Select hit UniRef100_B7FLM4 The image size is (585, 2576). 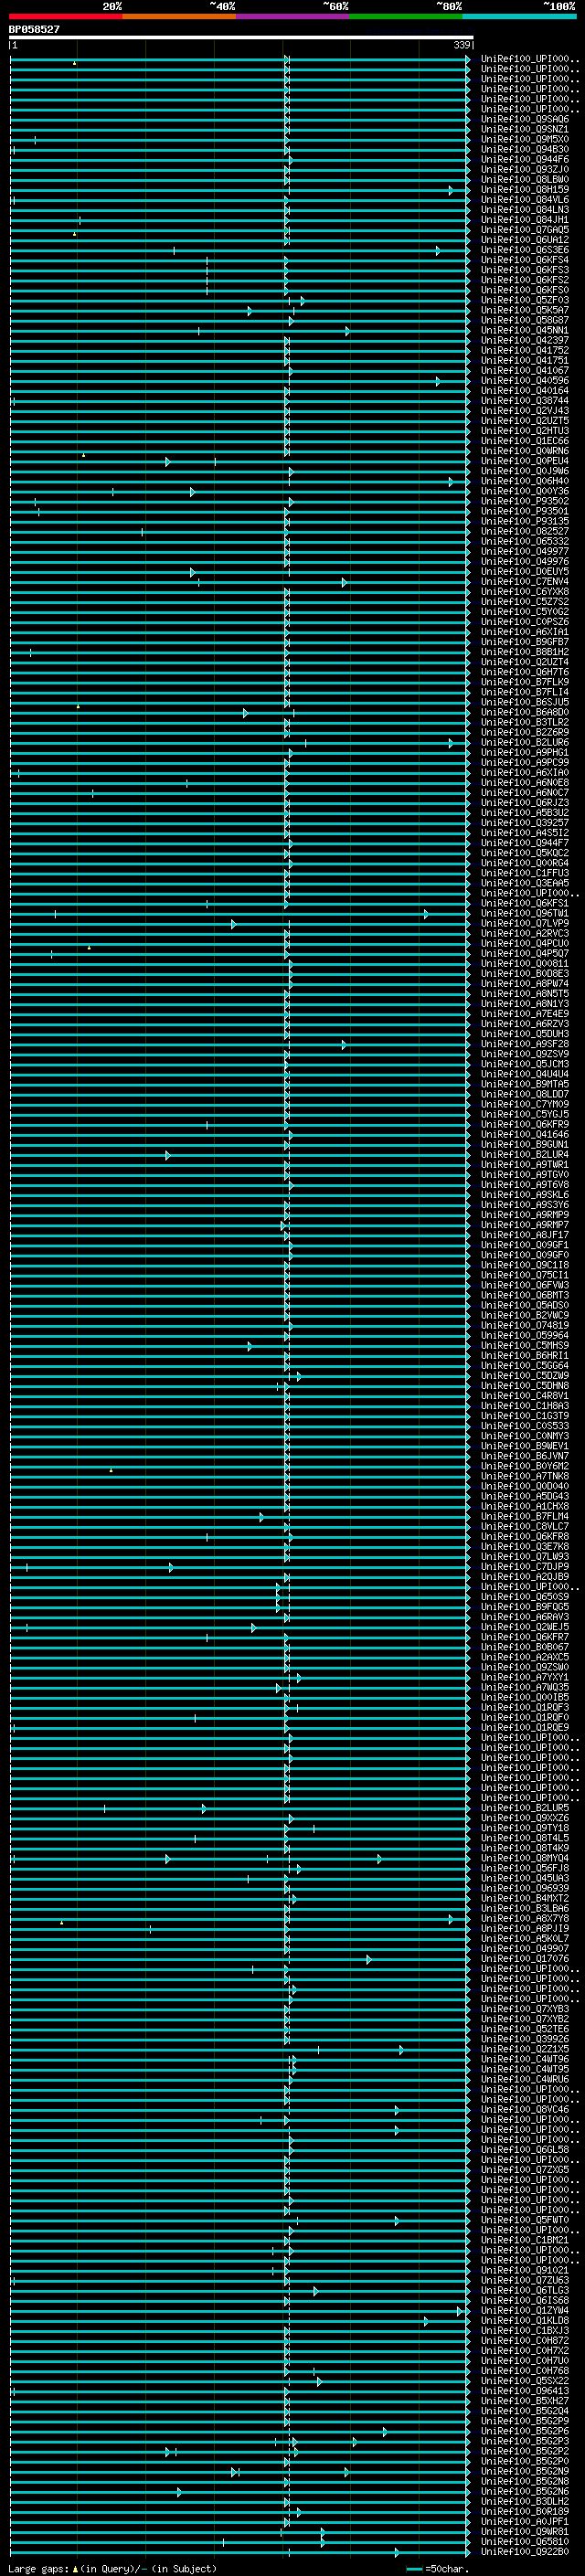524,1516
